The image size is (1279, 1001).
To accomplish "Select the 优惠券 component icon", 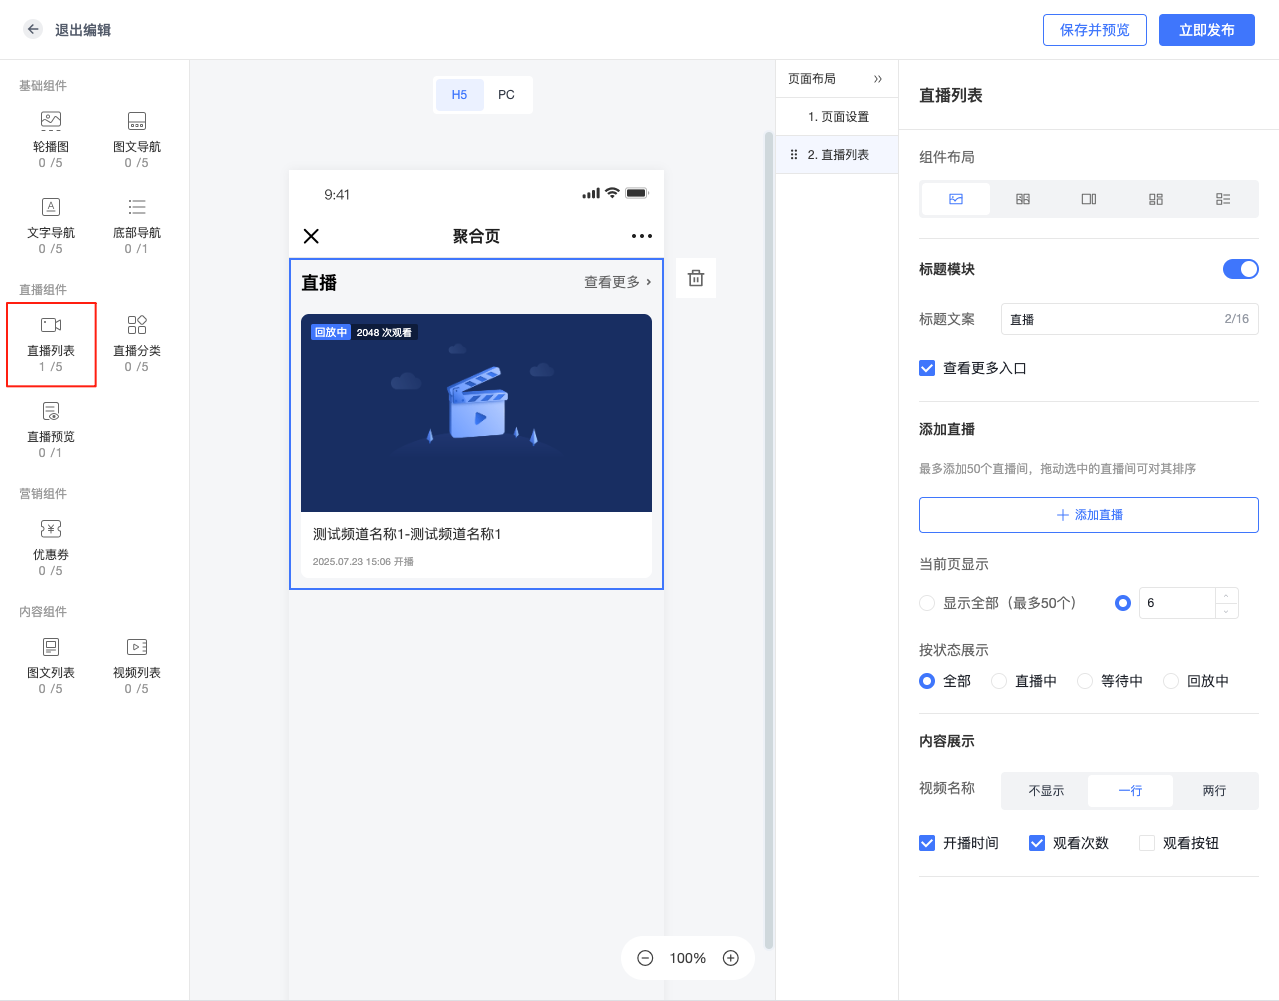I will coord(51,529).
